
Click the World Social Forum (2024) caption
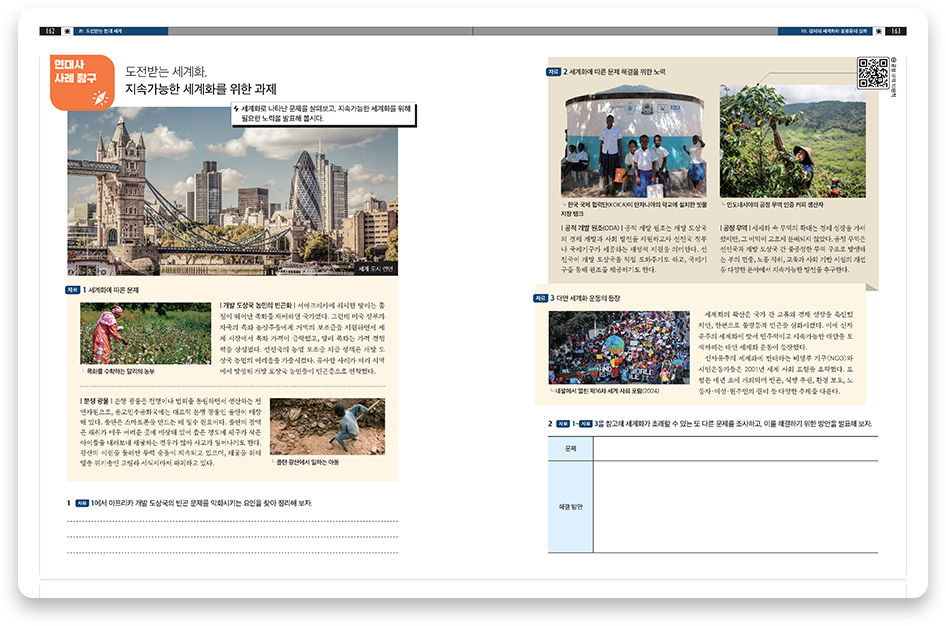click(605, 391)
